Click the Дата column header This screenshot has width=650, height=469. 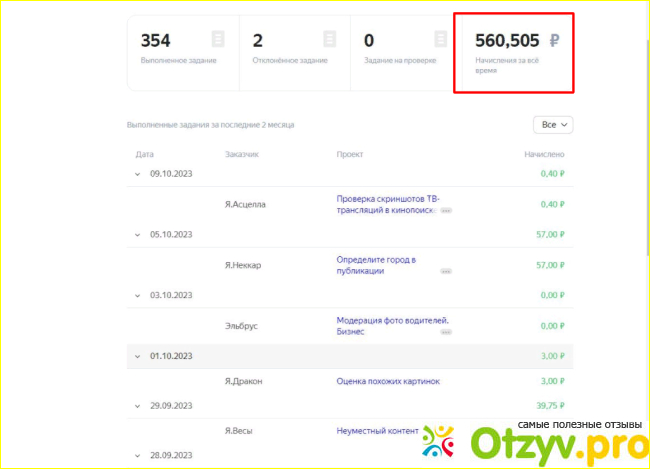(x=144, y=155)
